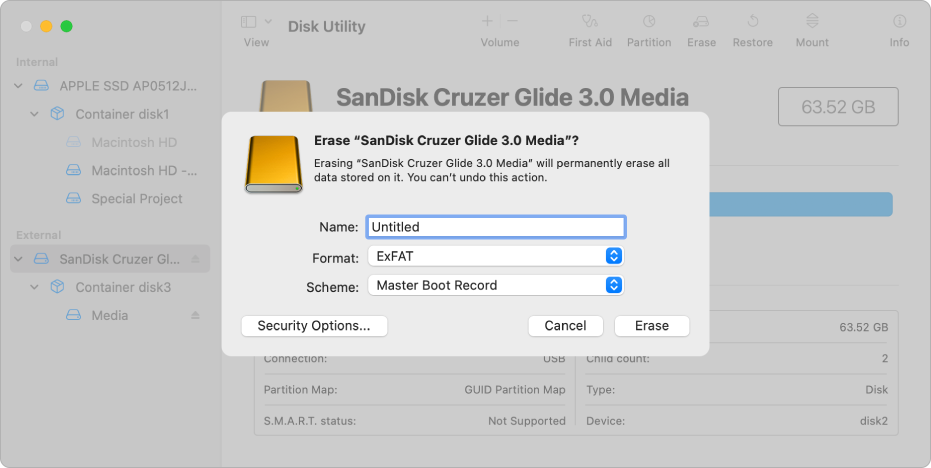Eject the Media volume
The width and height of the screenshot is (931, 468).
[195, 315]
